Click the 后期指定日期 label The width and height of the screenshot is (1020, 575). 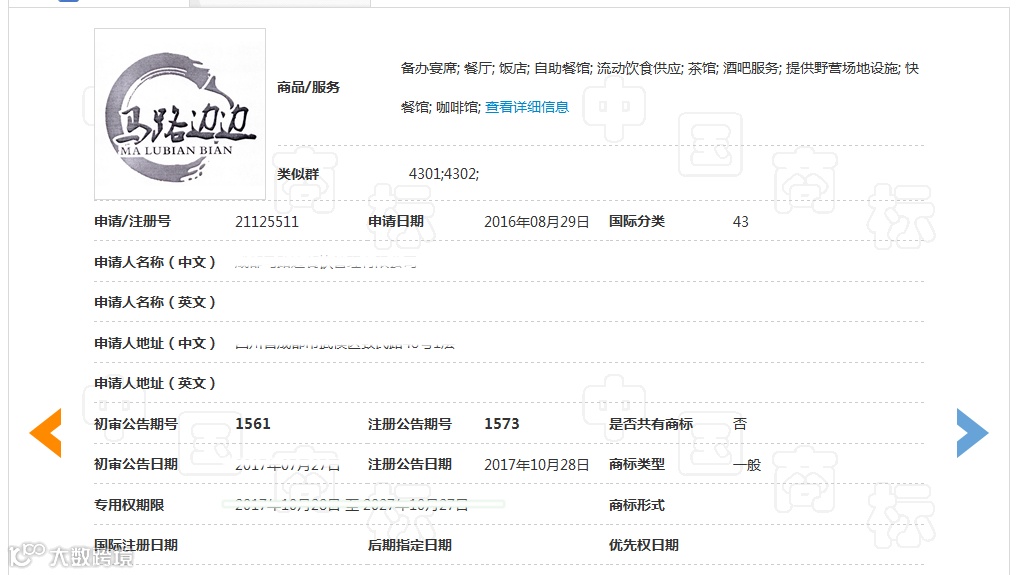coord(410,545)
